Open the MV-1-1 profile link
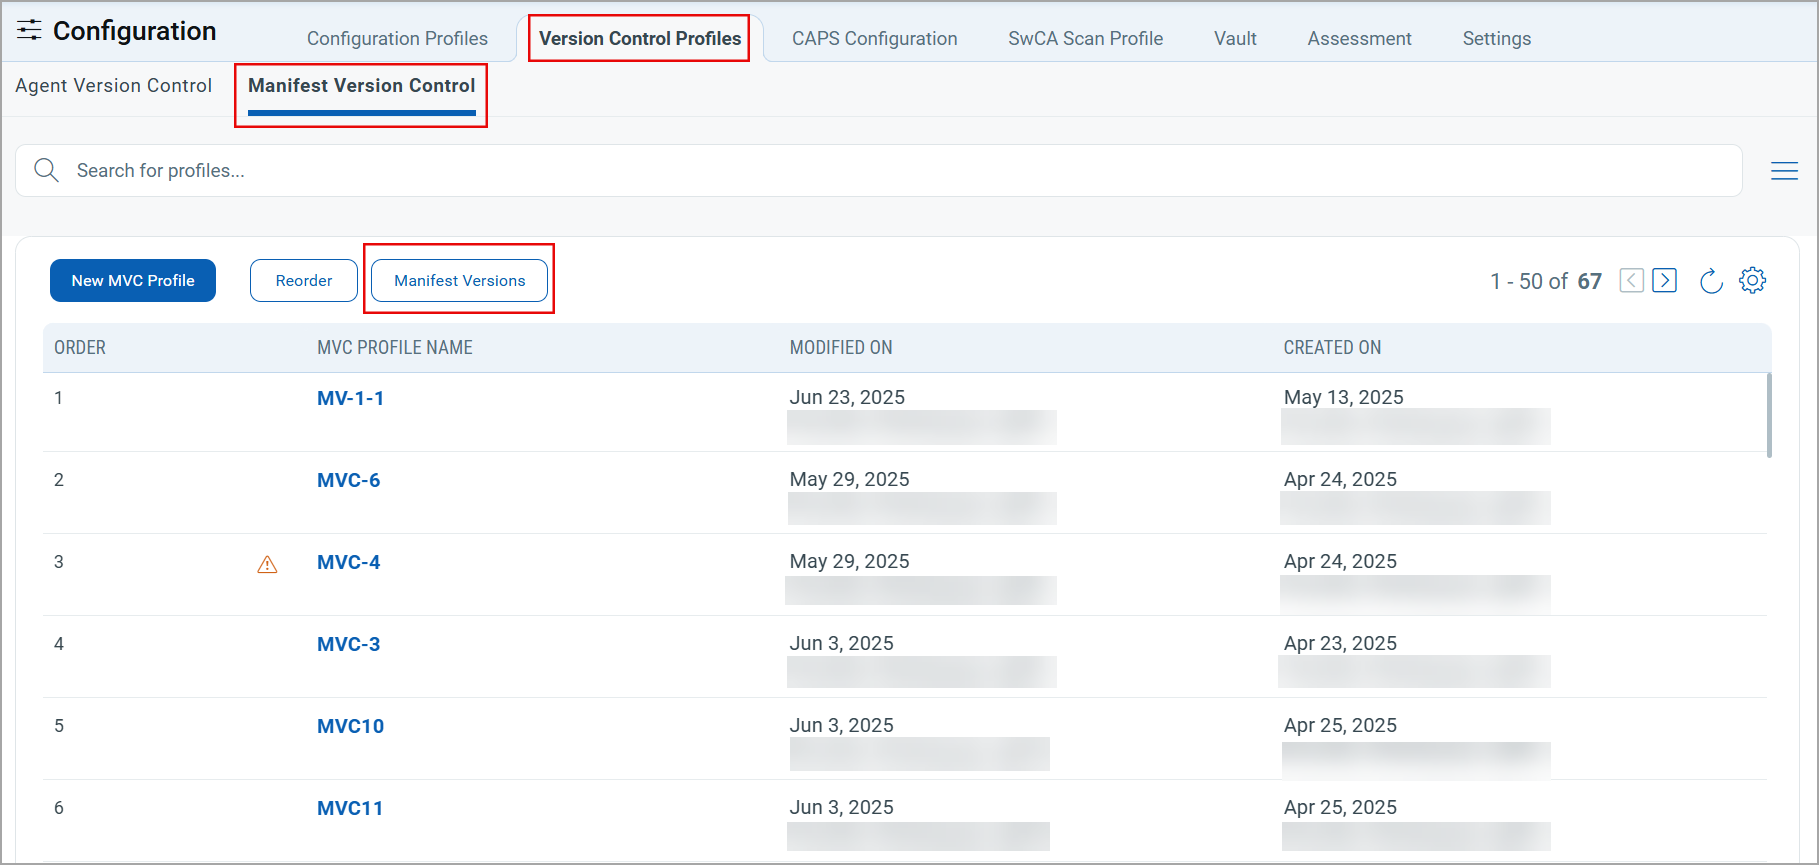This screenshot has height=865, width=1819. click(x=350, y=398)
